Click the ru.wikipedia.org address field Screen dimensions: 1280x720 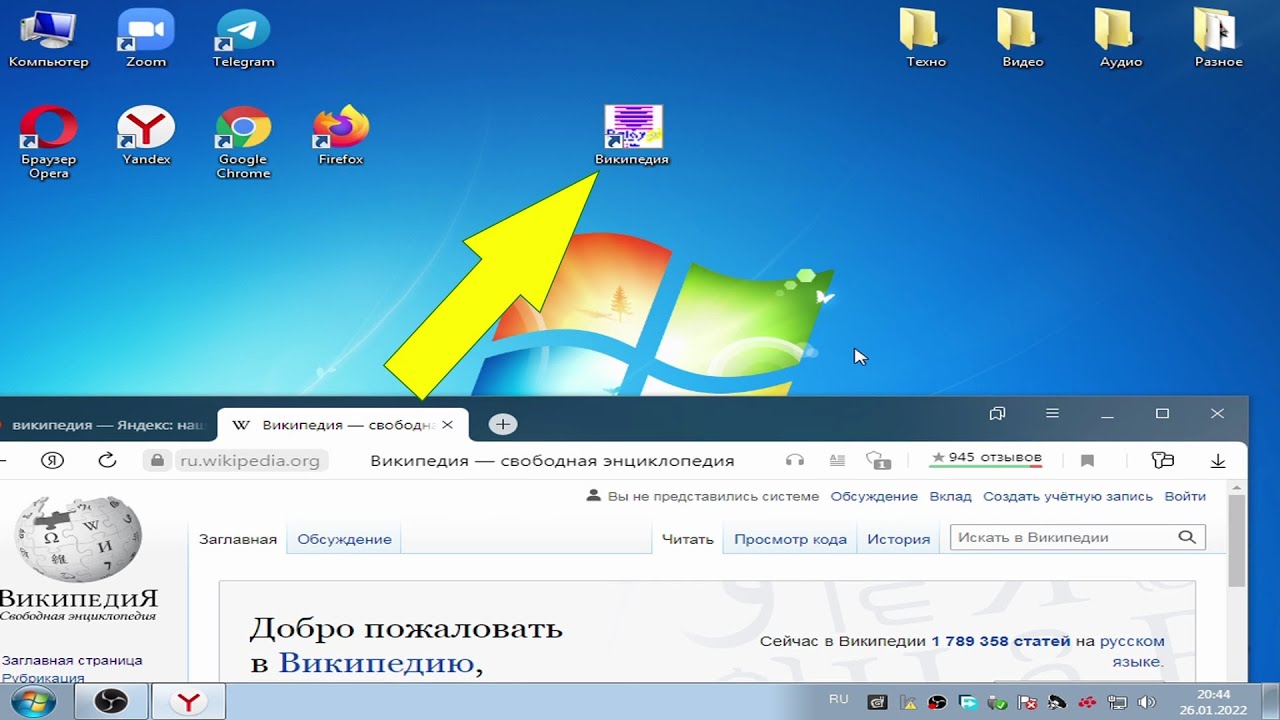[x=249, y=461]
